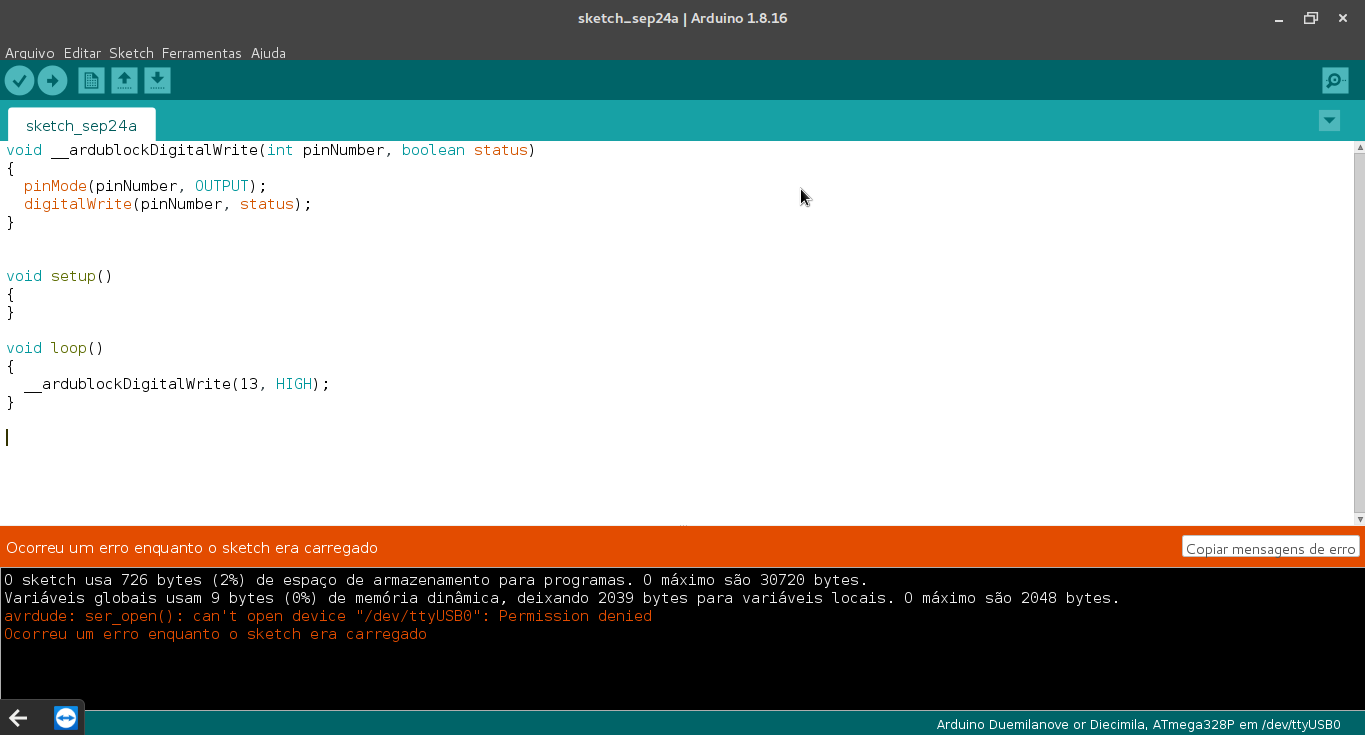The width and height of the screenshot is (1365, 735).
Task: Click the back arrow in bottom panel
Action: 18,718
